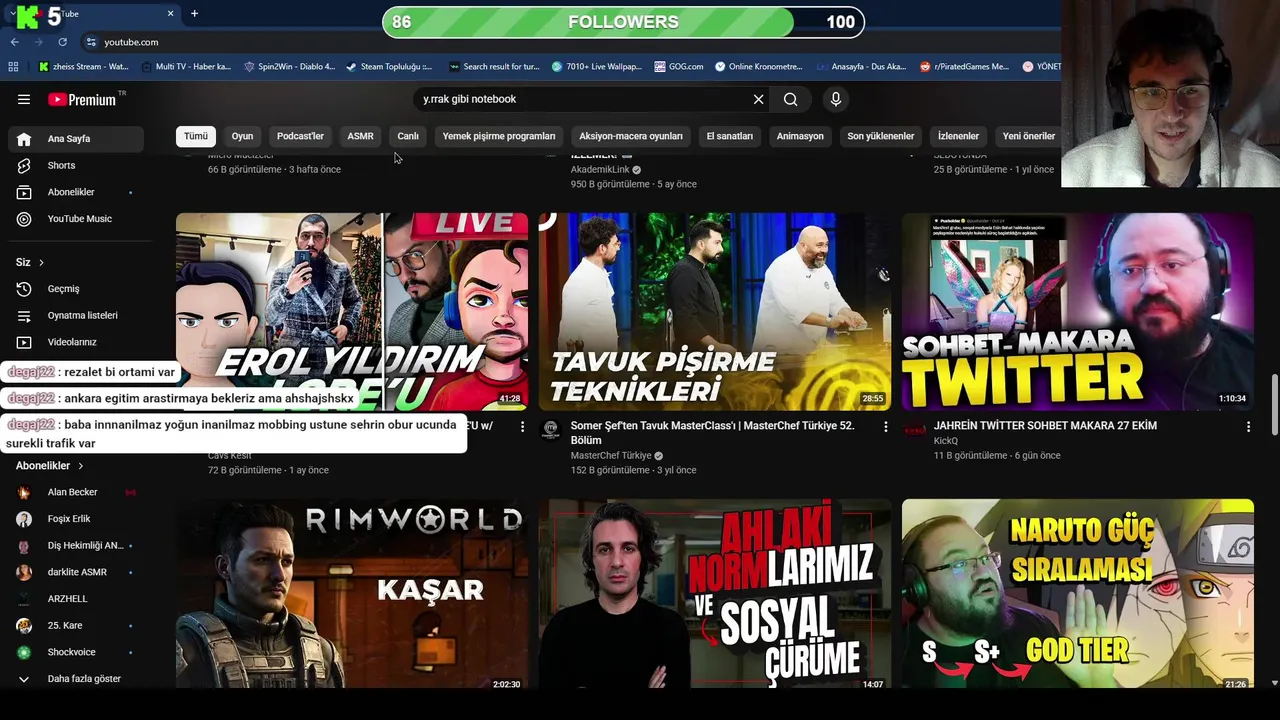Click the page vertical scrollbar thumb
This screenshot has height=720, width=1280.
coord(1274,405)
